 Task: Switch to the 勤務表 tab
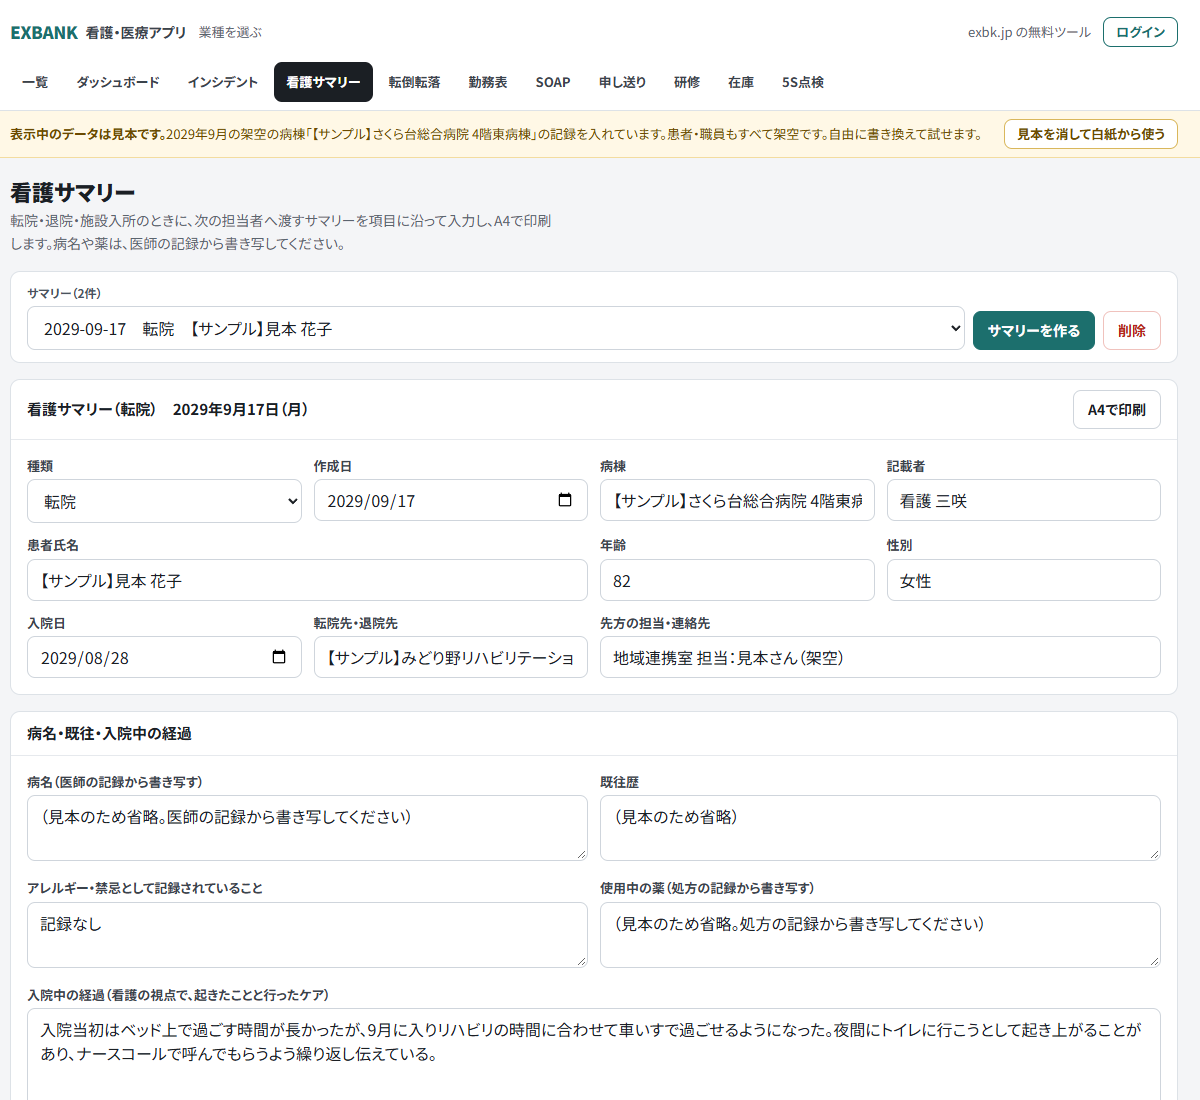pyautogui.click(x=488, y=82)
